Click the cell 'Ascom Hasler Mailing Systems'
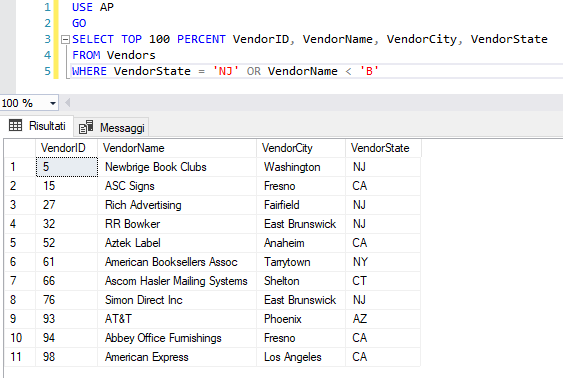Screen dimensions: 563x378 click(x=177, y=281)
